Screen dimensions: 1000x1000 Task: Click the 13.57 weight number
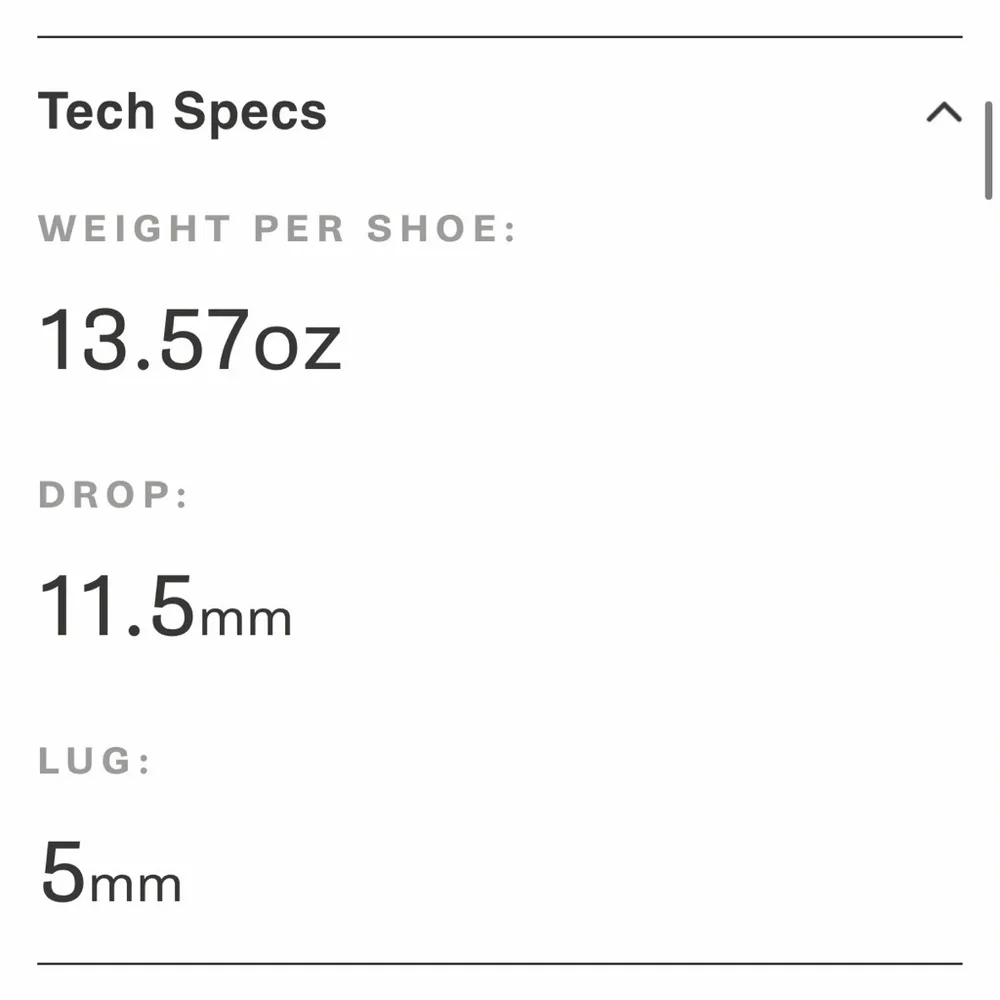click(144, 340)
